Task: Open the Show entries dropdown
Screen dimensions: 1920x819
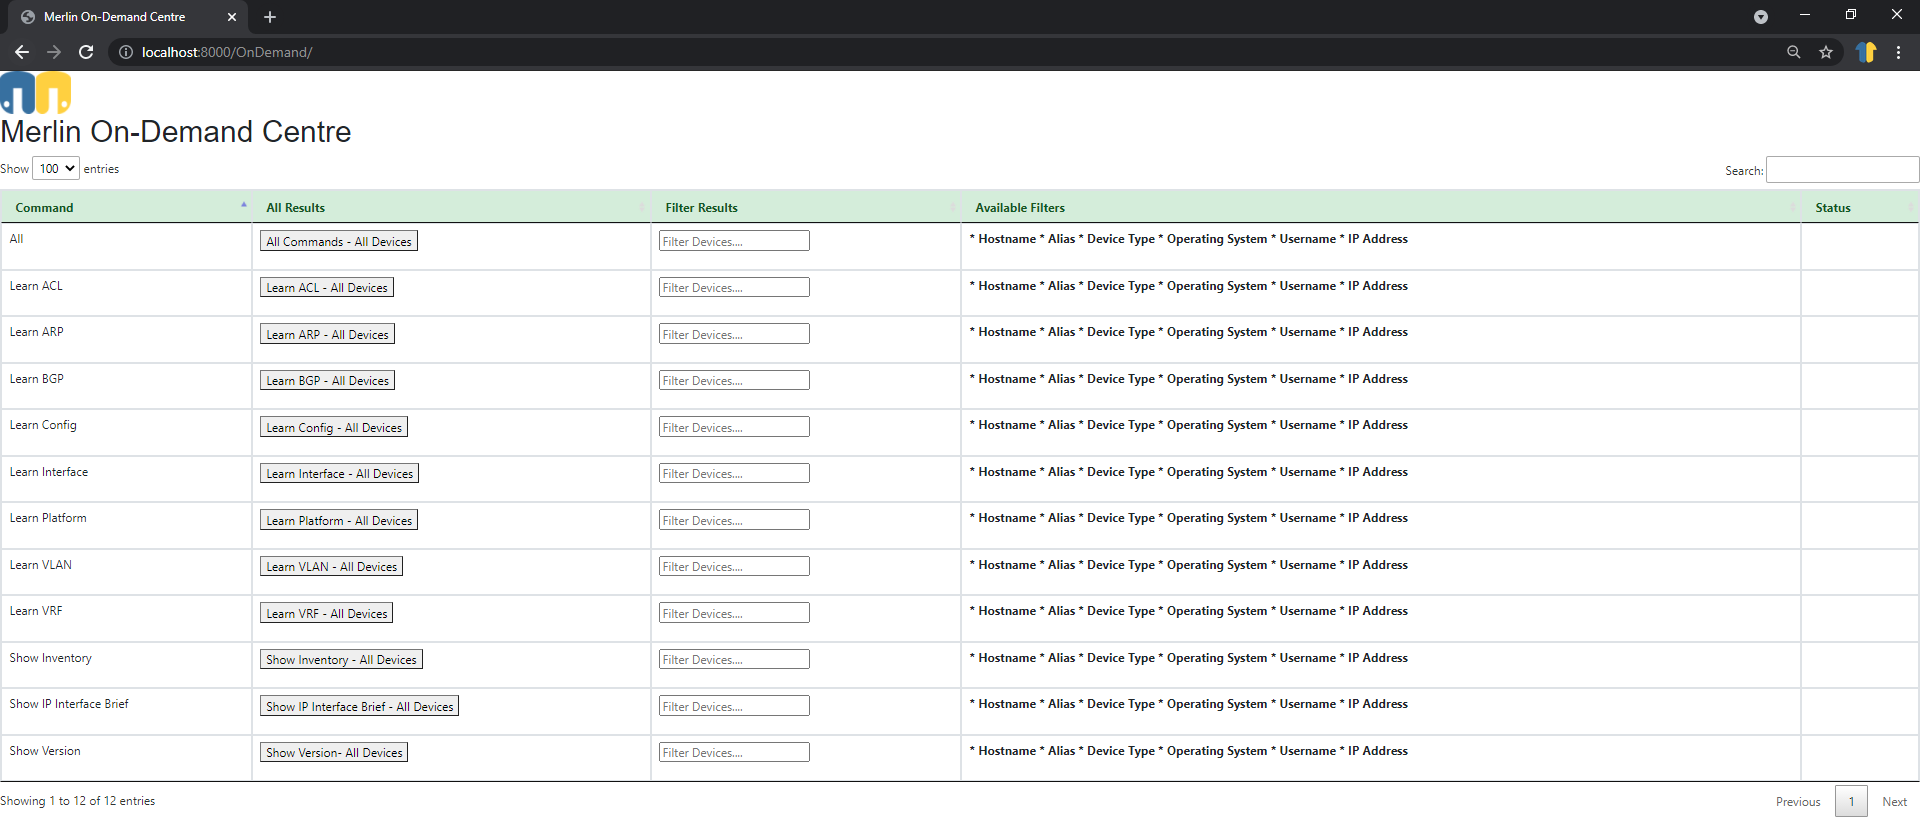Action: point(56,169)
